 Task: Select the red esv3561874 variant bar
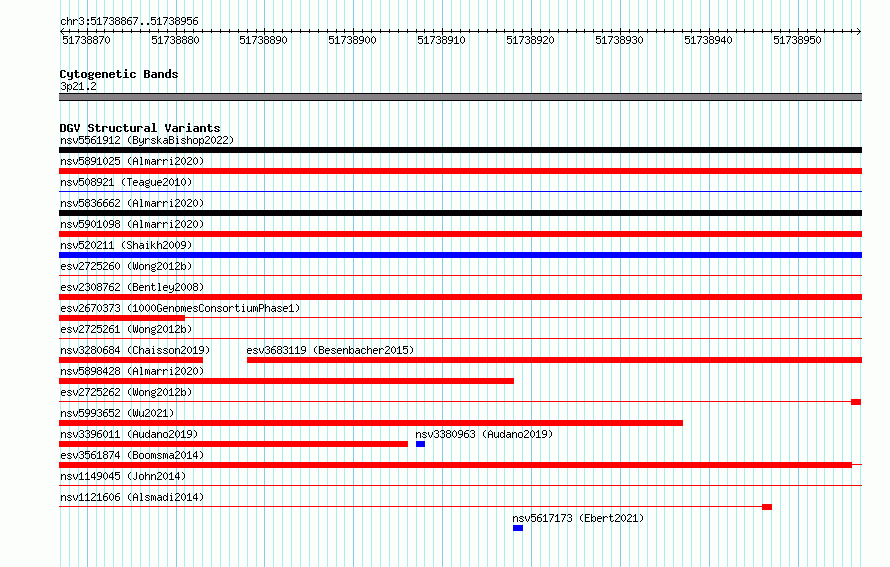(456, 465)
